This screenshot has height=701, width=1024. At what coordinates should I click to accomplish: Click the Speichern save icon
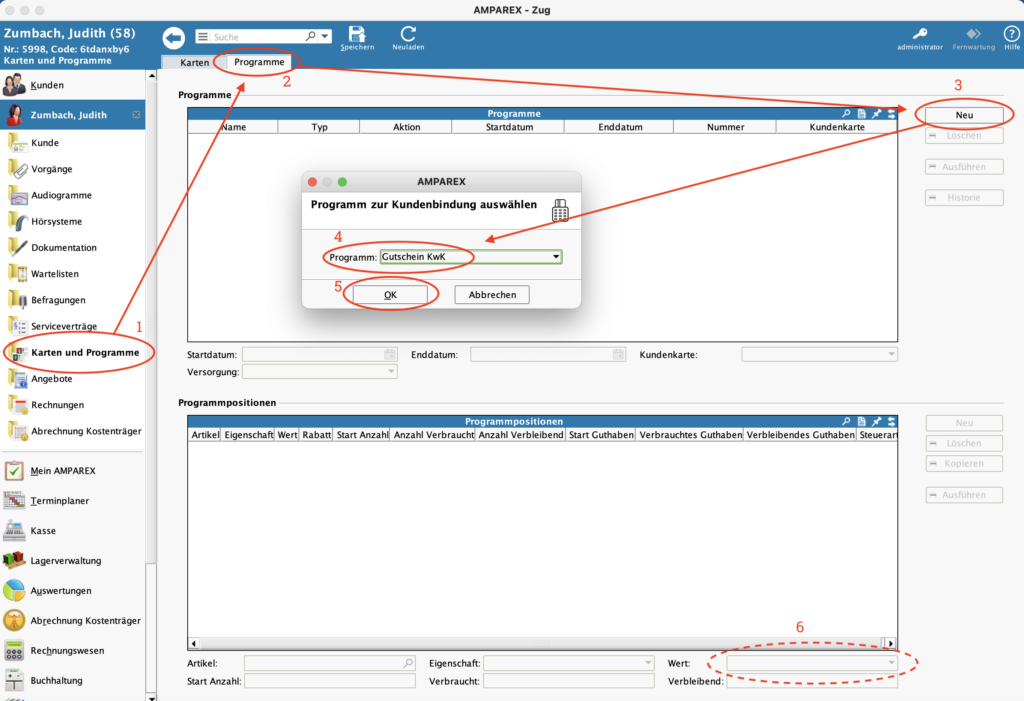pos(357,35)
